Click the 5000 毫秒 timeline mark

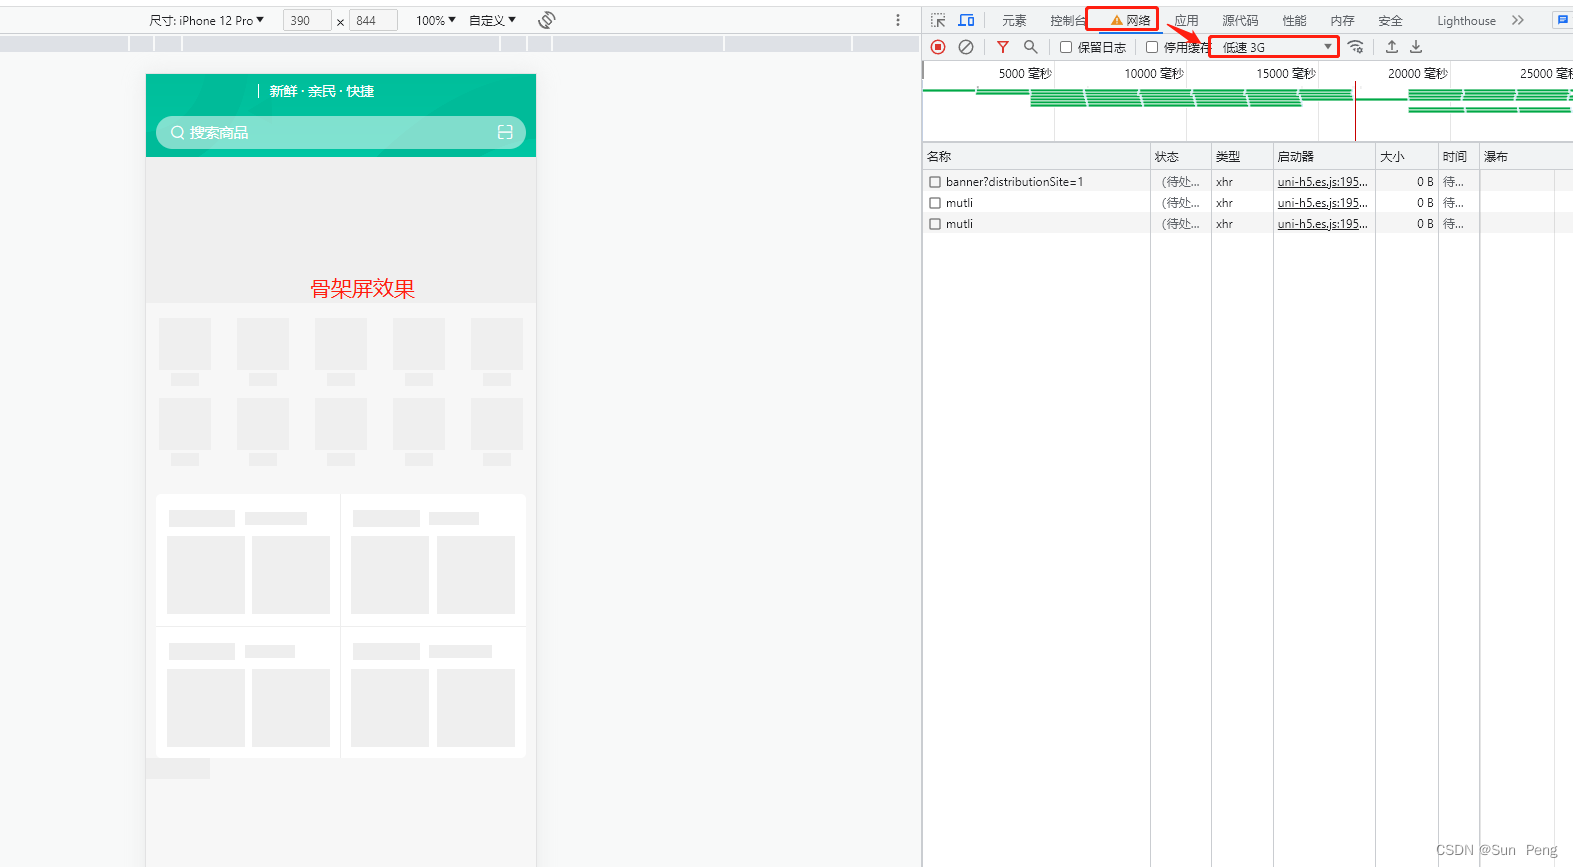[x=1025, y=73]
